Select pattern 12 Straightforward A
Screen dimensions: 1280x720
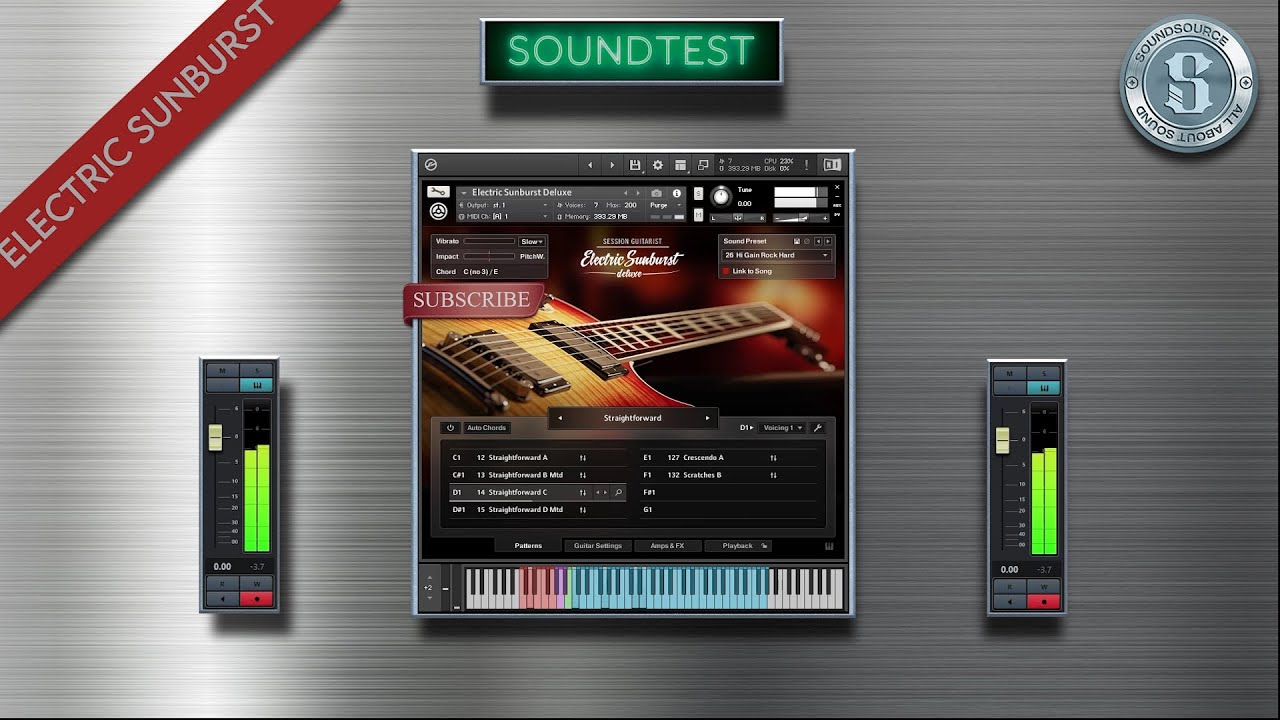point(537,458)
